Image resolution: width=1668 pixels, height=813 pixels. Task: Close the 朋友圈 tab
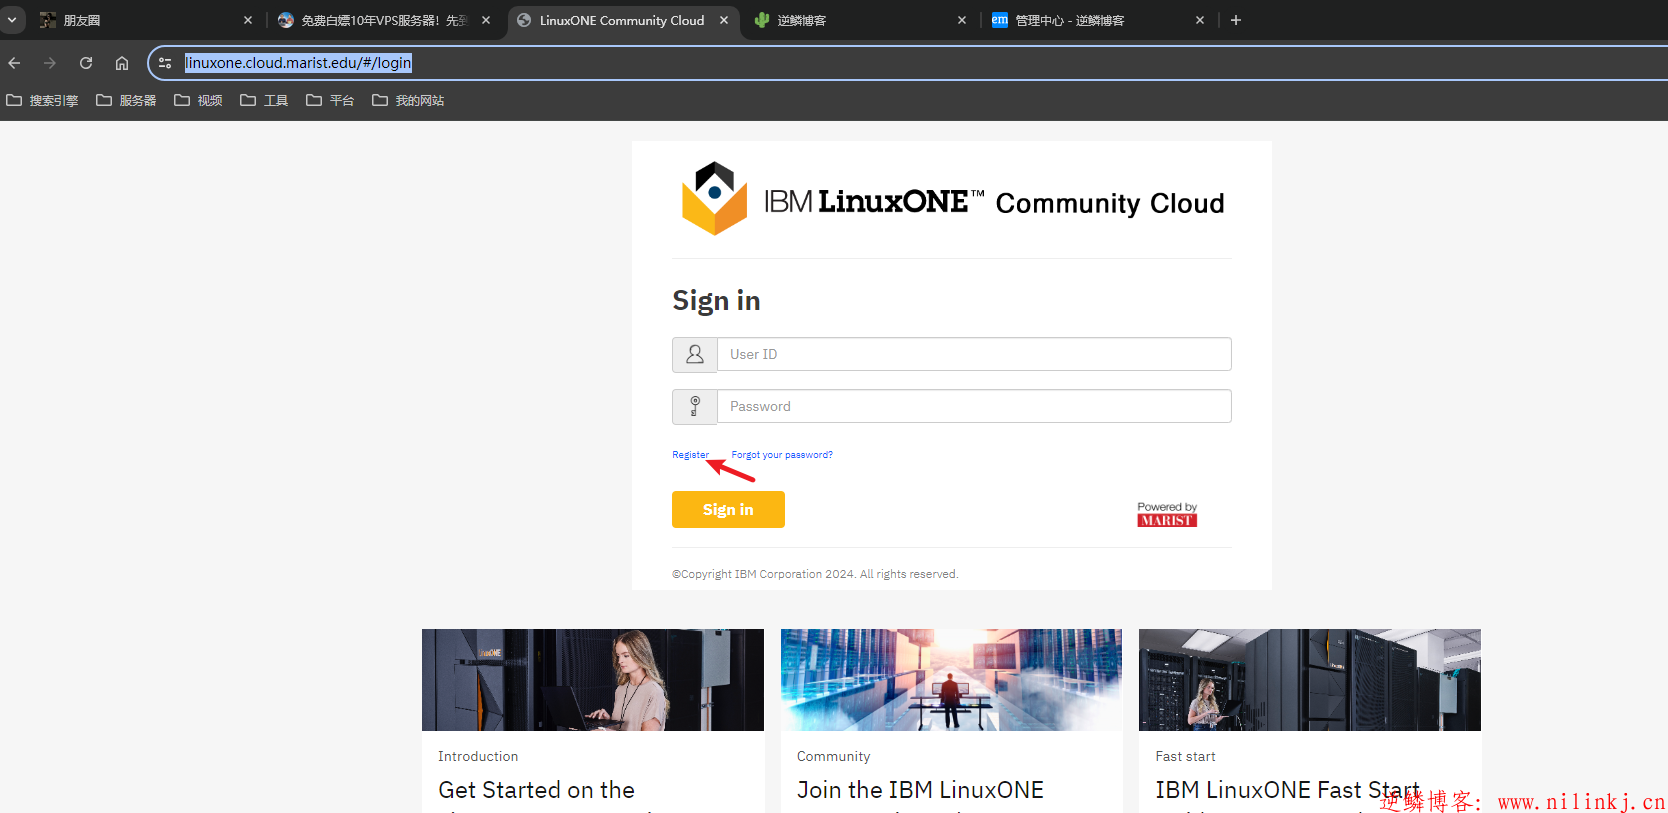click(x=248, y=20)
